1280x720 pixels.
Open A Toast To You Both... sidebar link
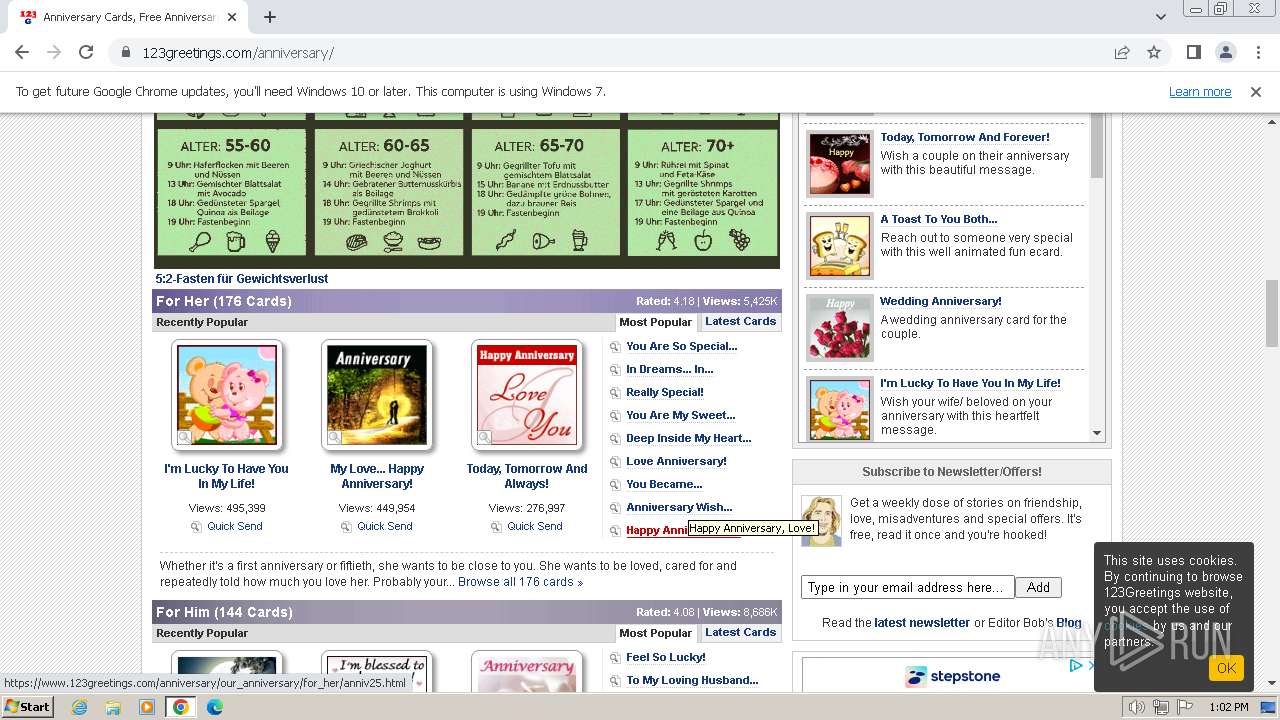point(938,219)
